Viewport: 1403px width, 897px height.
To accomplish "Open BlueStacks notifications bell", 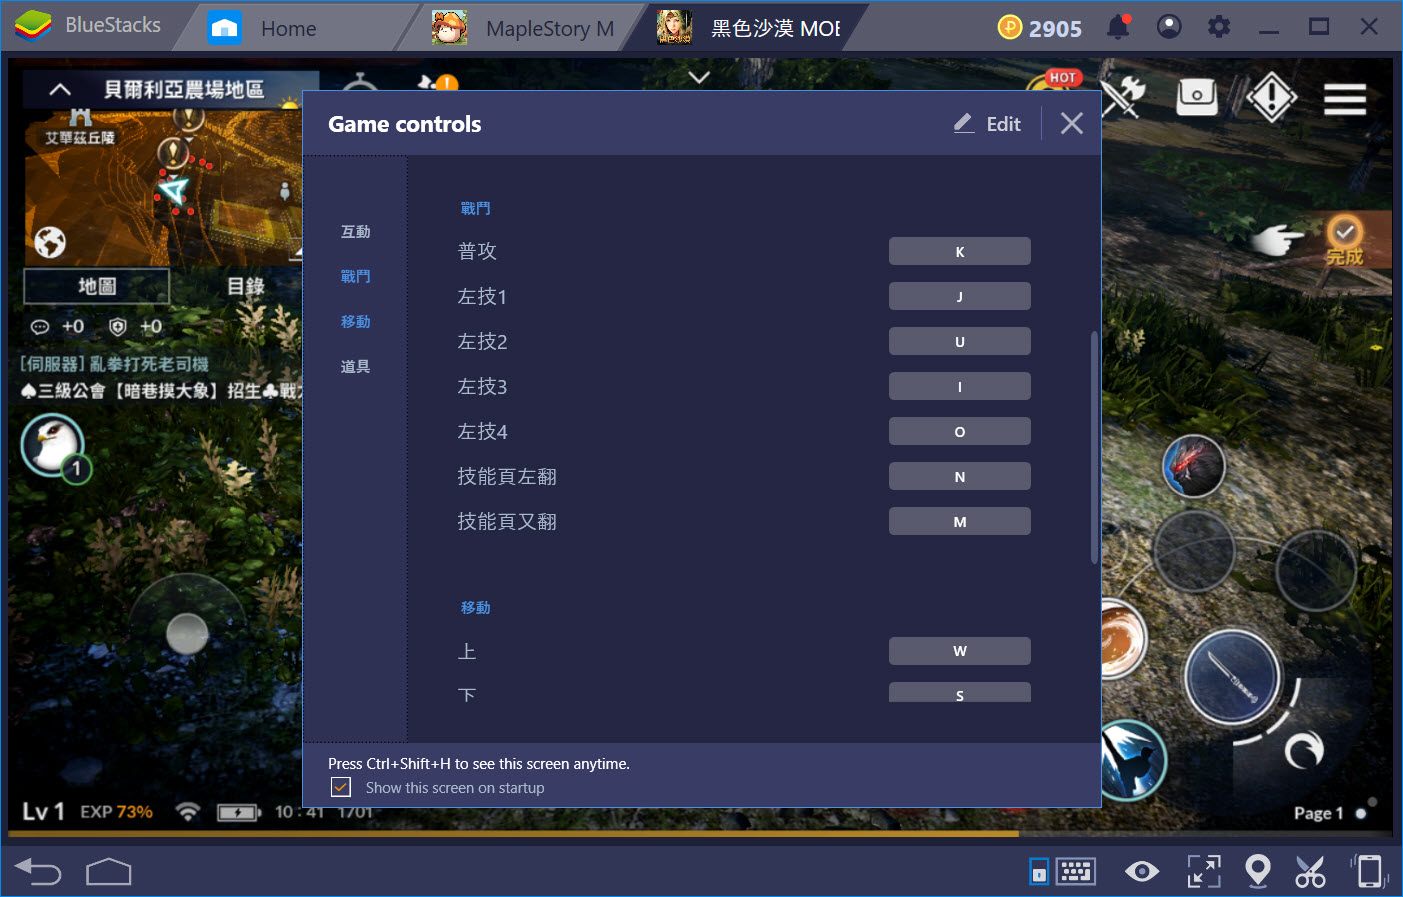I will [1118, 27].
